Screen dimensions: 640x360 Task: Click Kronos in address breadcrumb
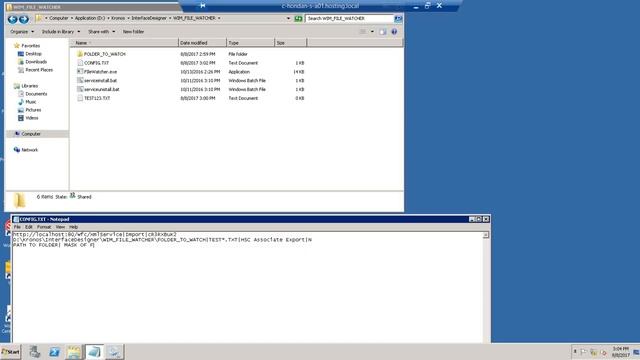[x=118, y=18]
